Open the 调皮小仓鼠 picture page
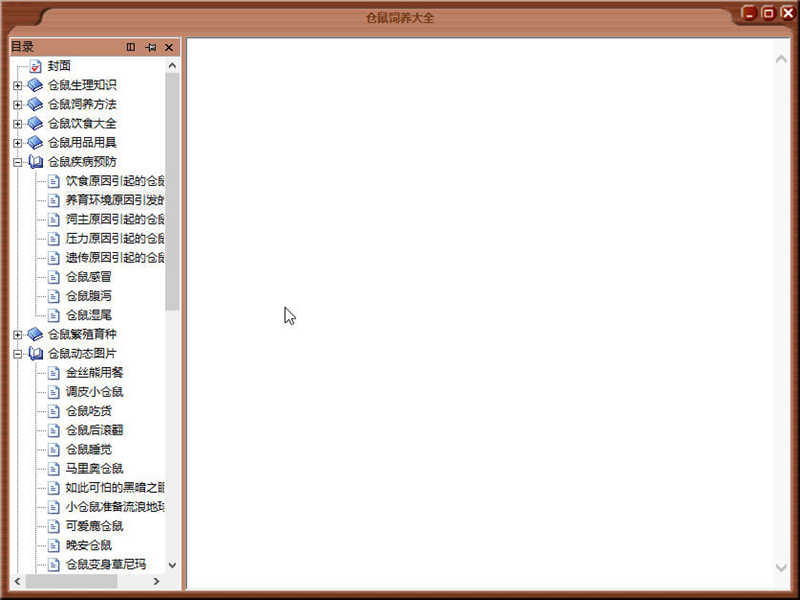The width and height of the screenshot is (800, 600). (x=94, y=392)
